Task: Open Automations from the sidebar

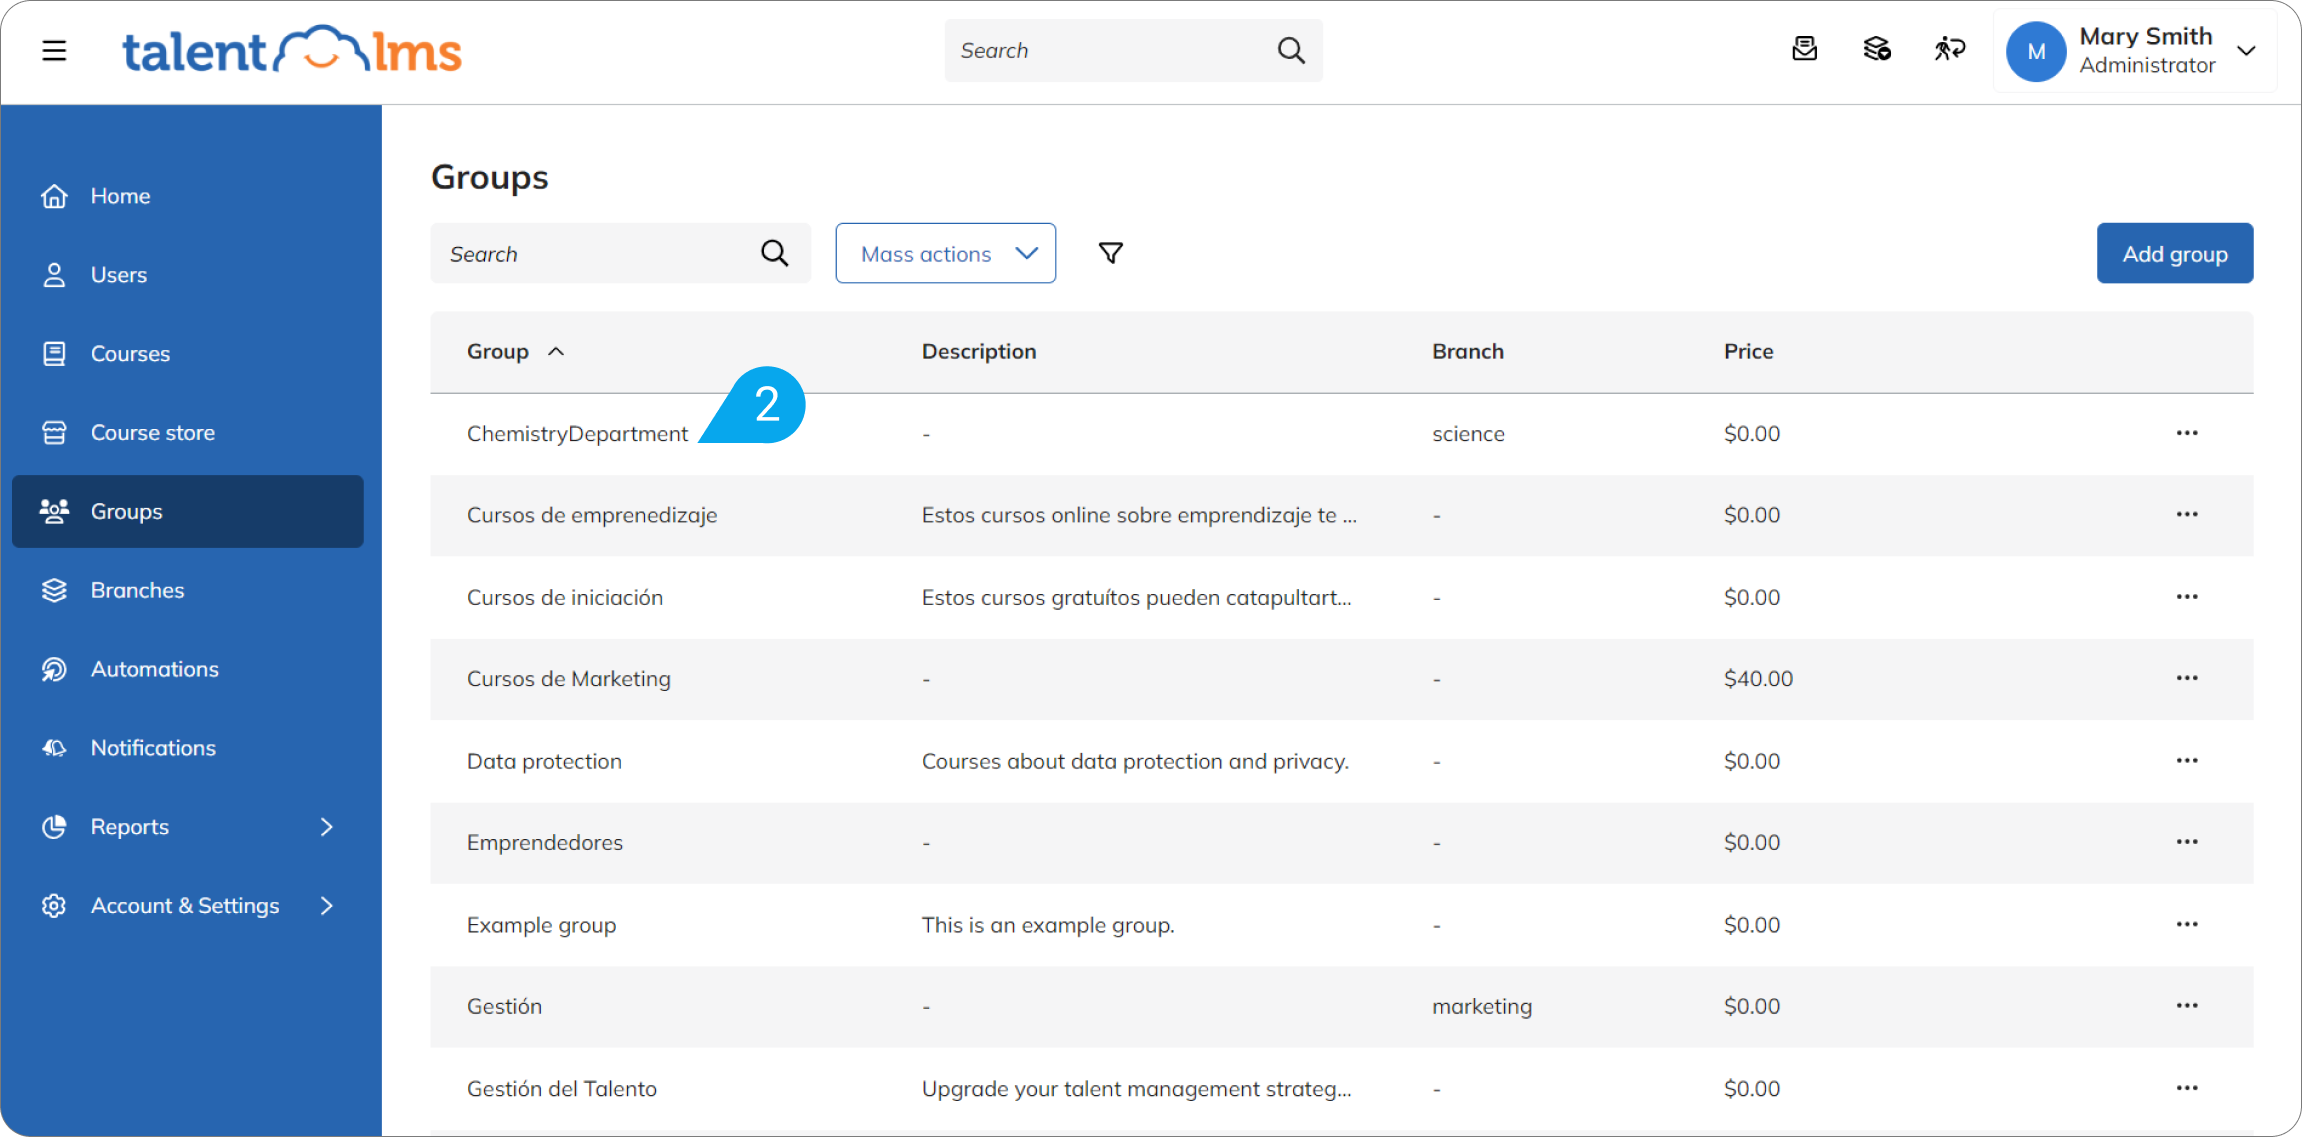Action: (154, 668)
